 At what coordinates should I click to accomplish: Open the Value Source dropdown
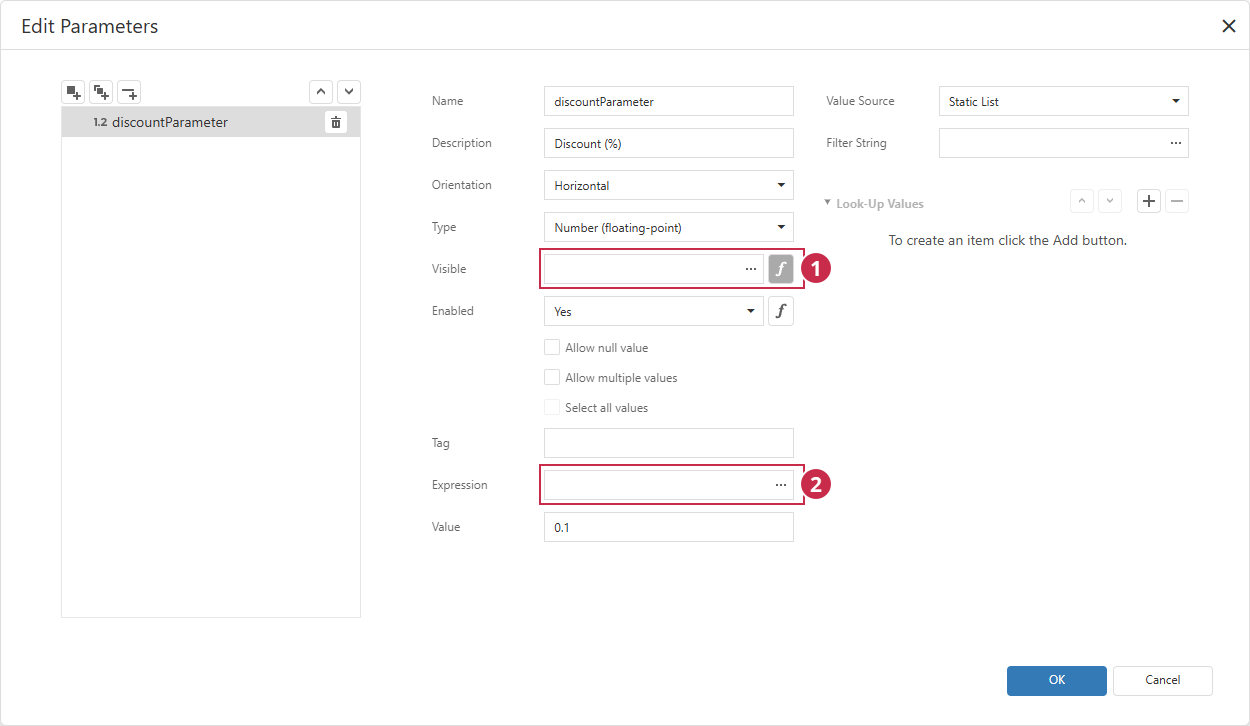(x=1064, y=101)
